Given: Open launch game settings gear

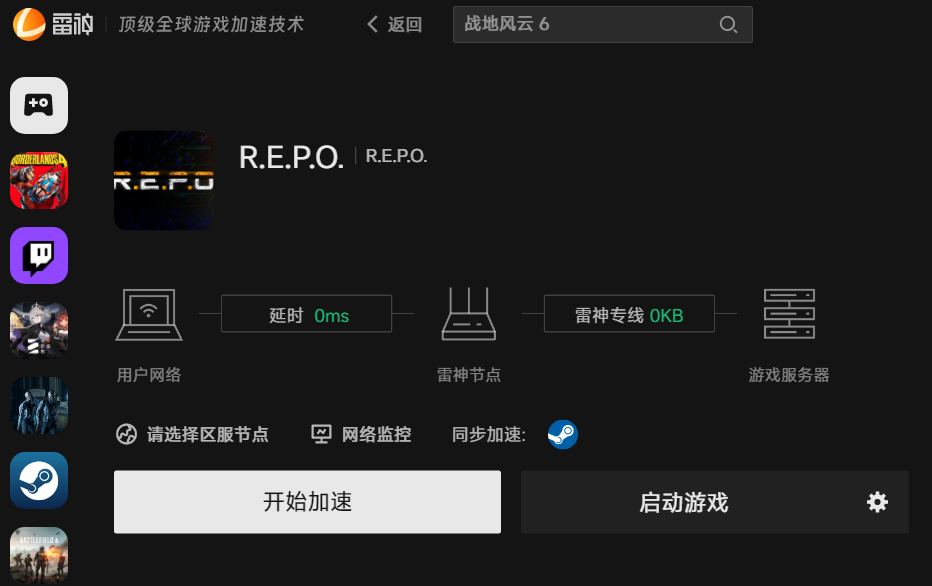Looking at the screenshot, I should (877, 502).
